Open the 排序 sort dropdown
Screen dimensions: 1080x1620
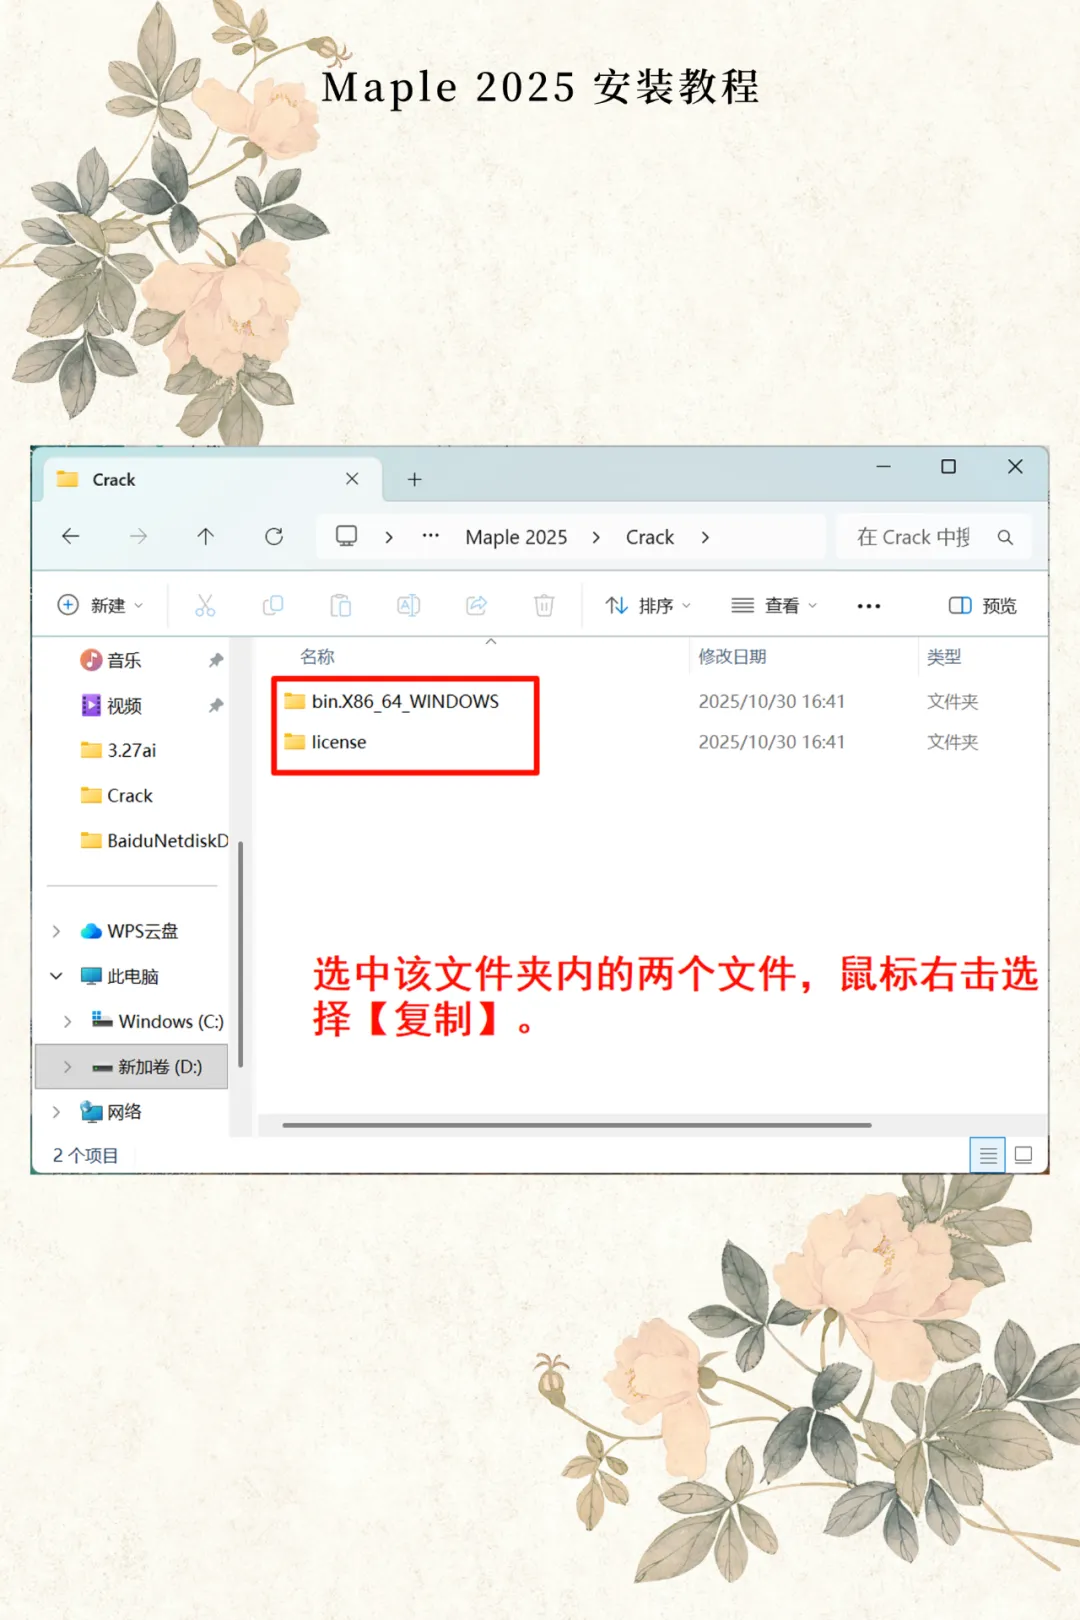(x=648, y=605)
